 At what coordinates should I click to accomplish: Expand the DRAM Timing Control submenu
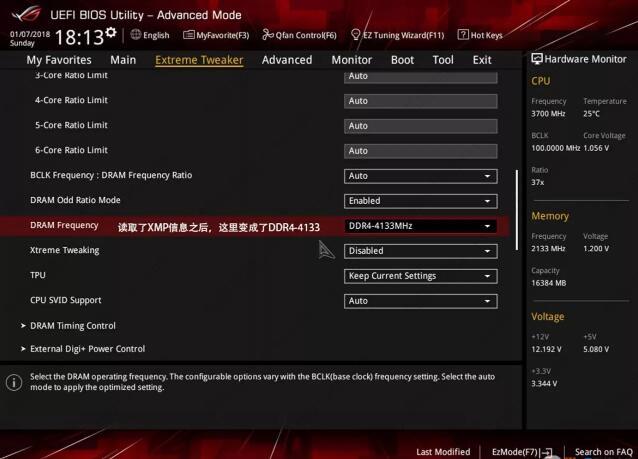click(x=72, y=326)
